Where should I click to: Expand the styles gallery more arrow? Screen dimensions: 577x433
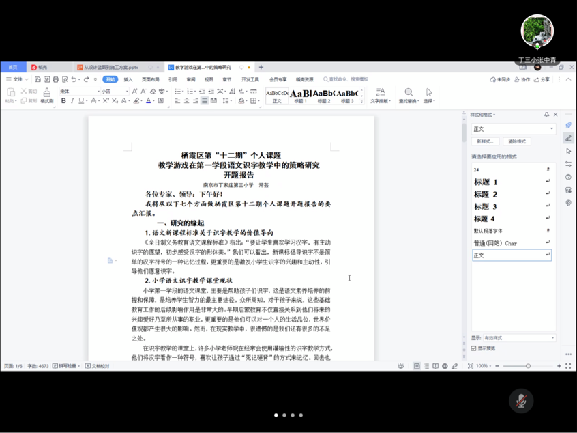361,101
